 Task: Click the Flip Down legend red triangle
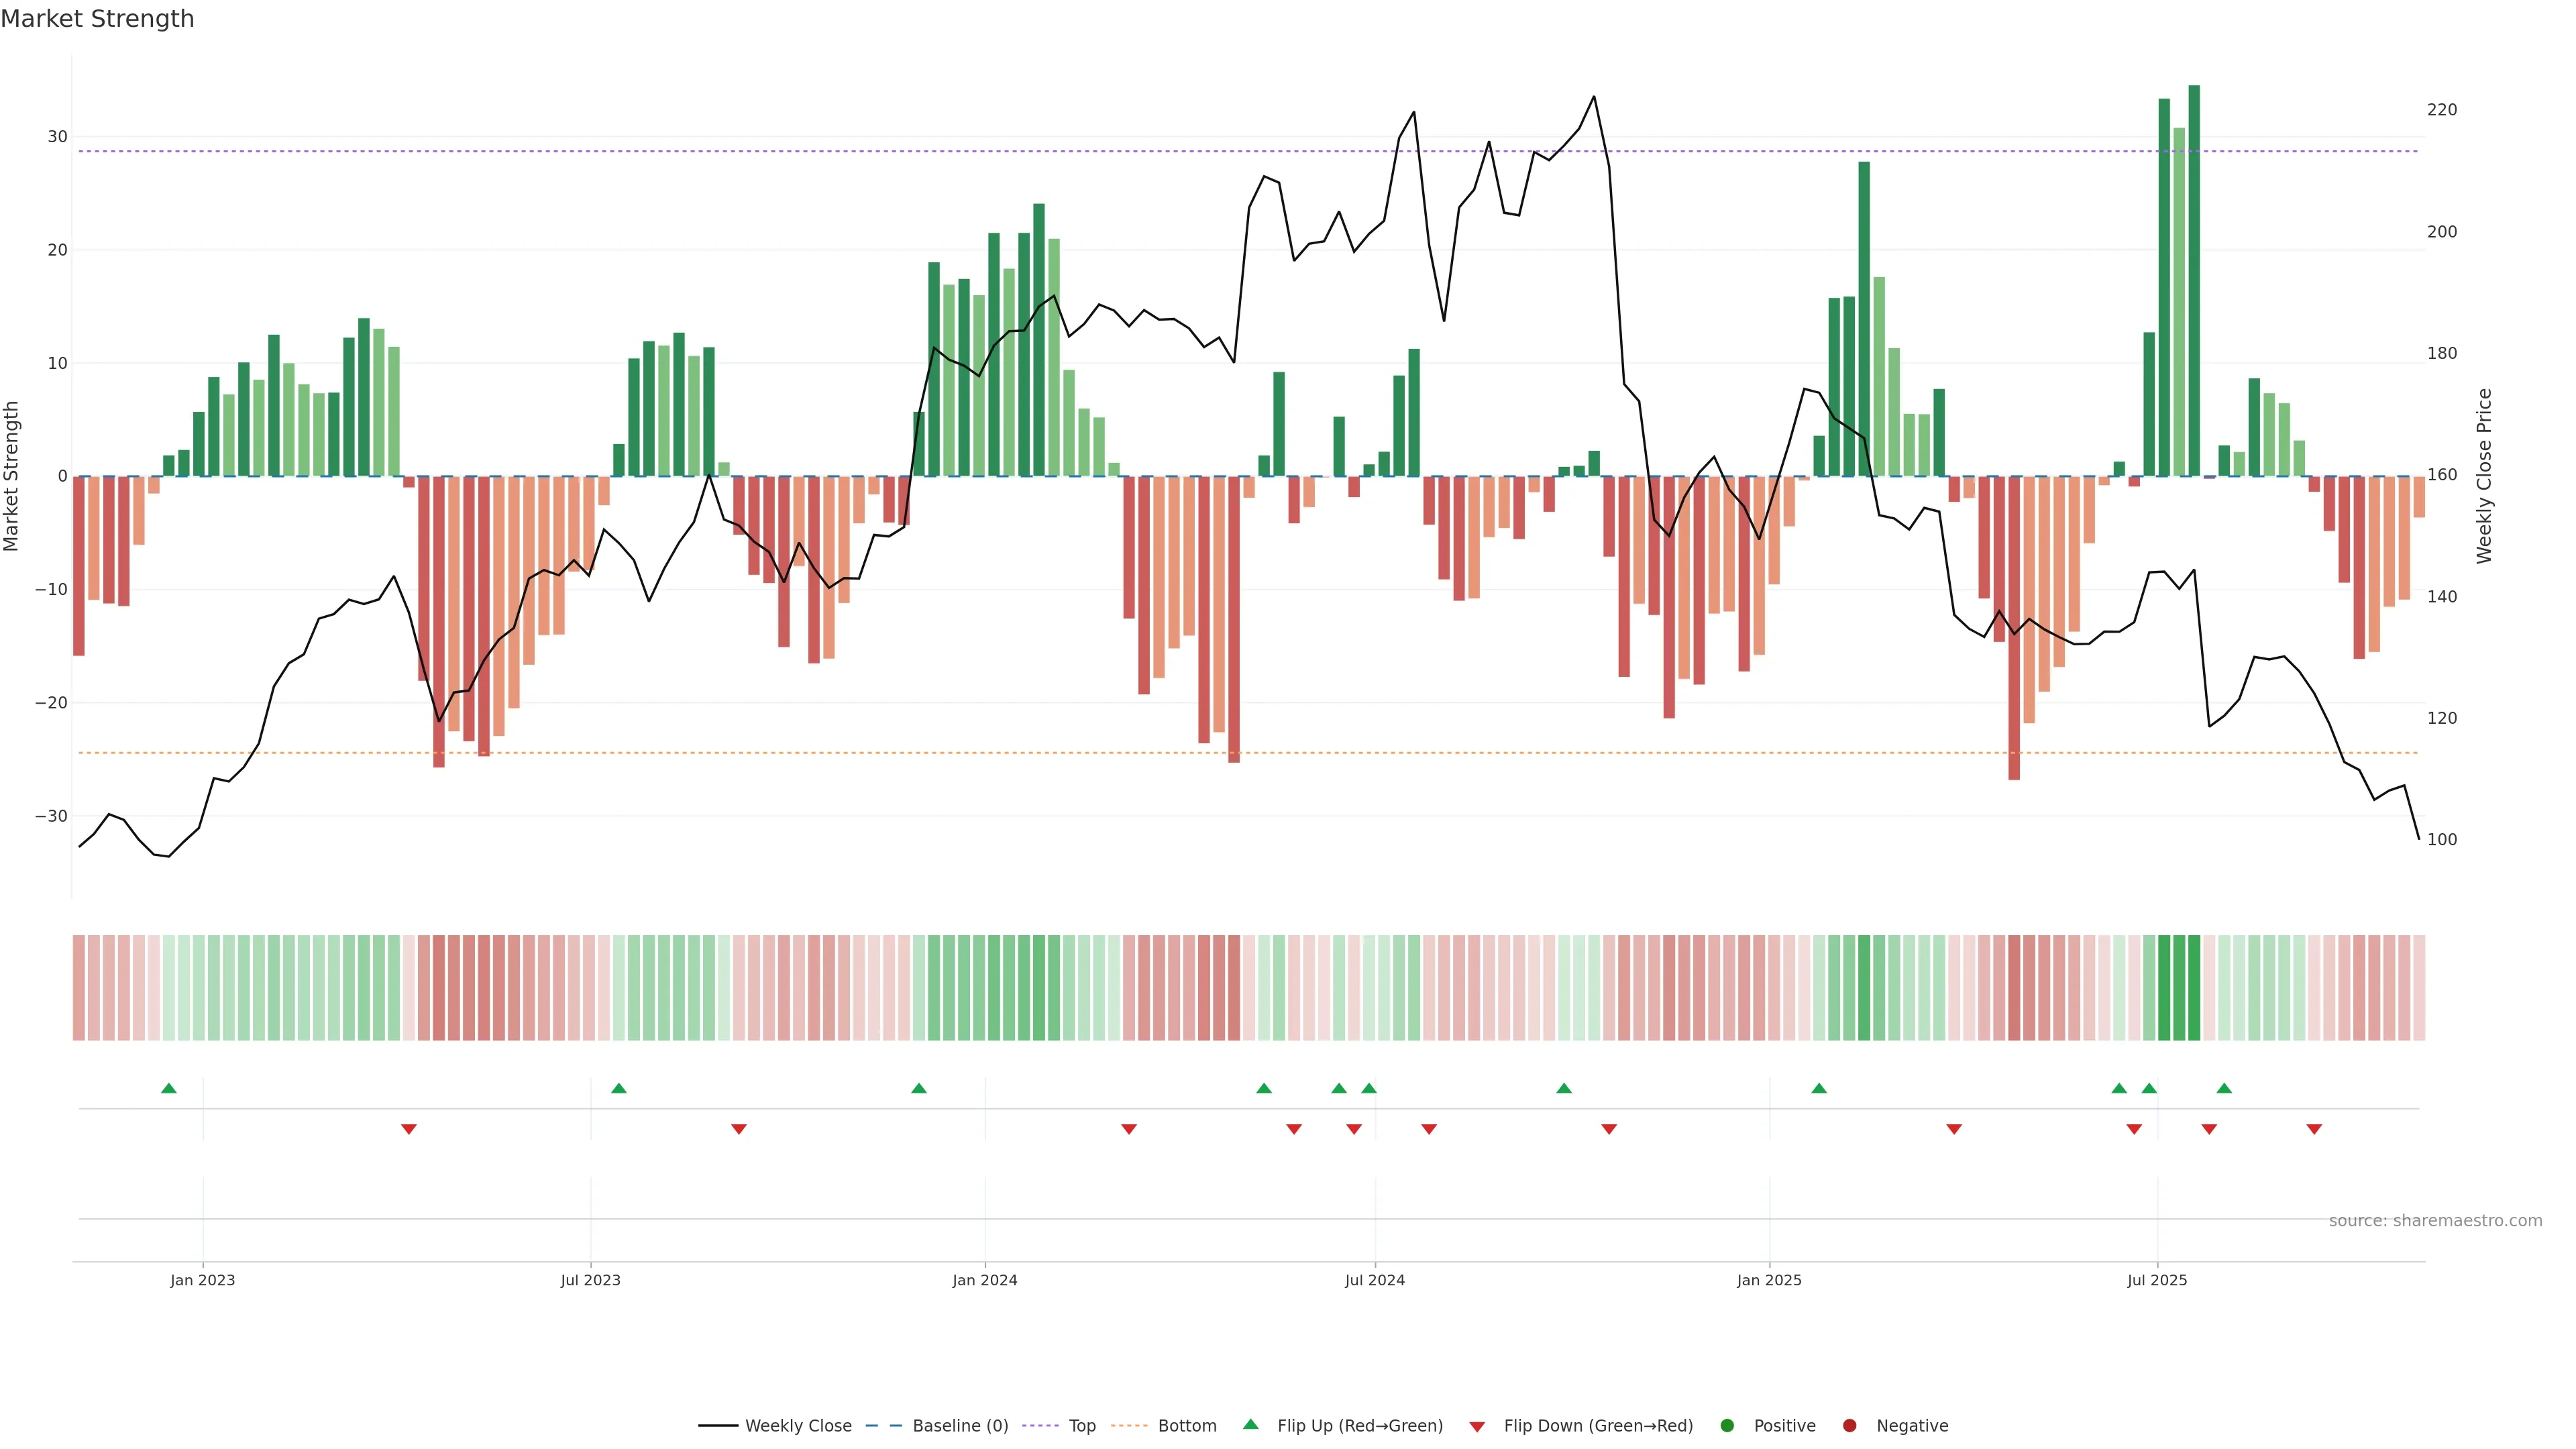(x=1477, y=1426)
